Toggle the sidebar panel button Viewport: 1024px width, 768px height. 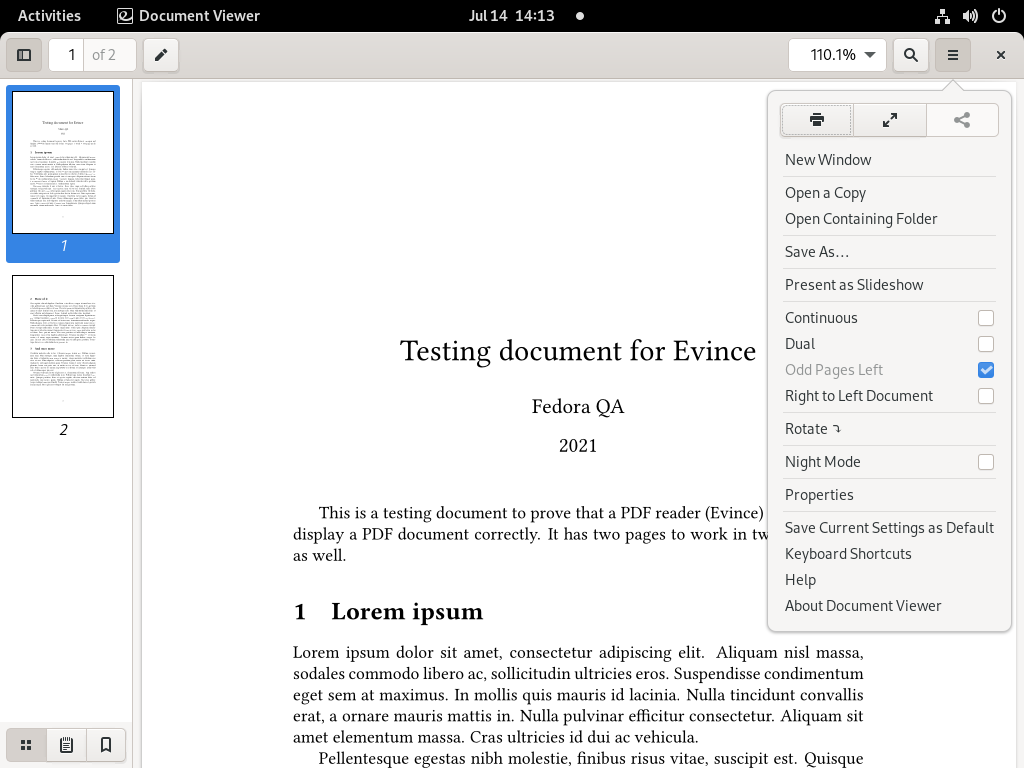24,55
